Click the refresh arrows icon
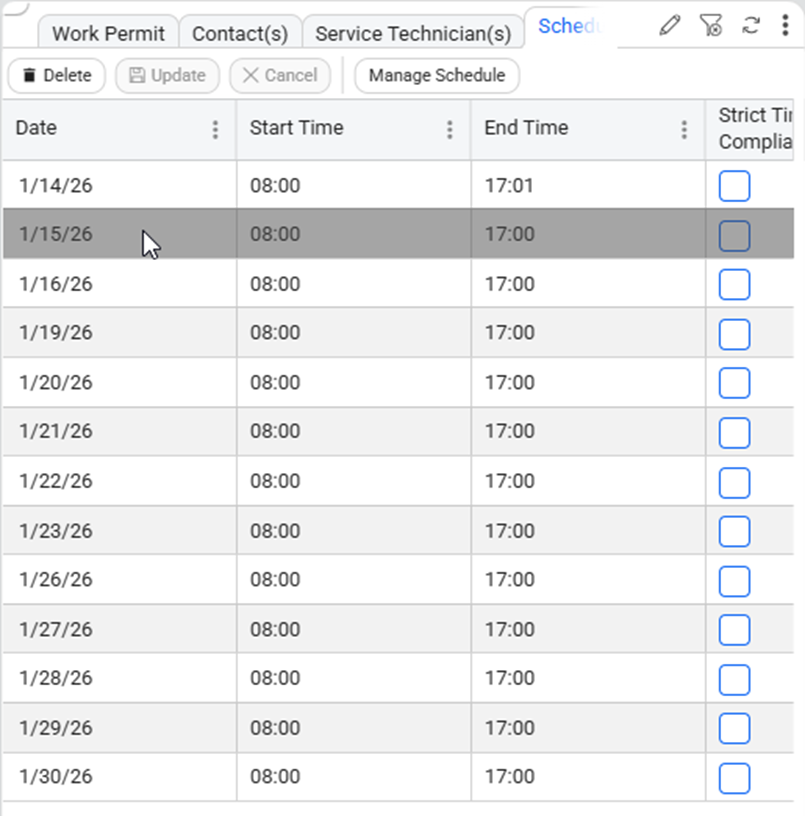 click(751, 26)
